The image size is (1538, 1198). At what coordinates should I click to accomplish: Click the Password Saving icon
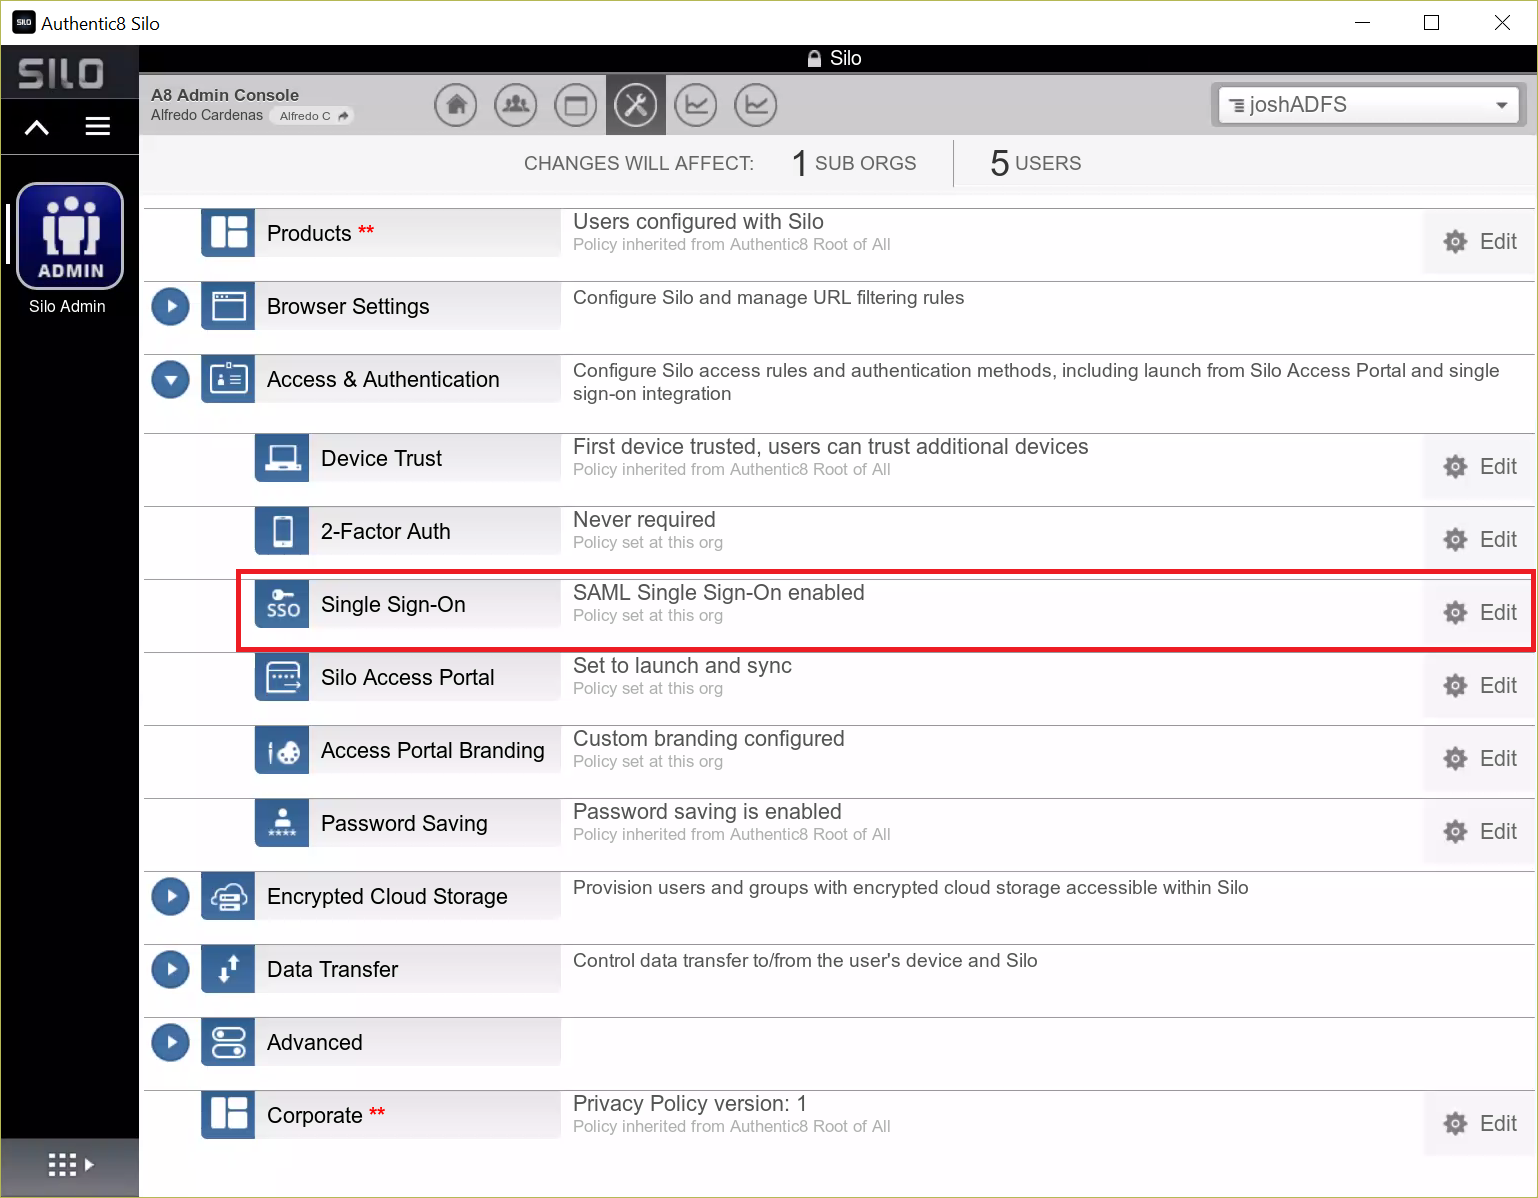click(x=283, y=823)
